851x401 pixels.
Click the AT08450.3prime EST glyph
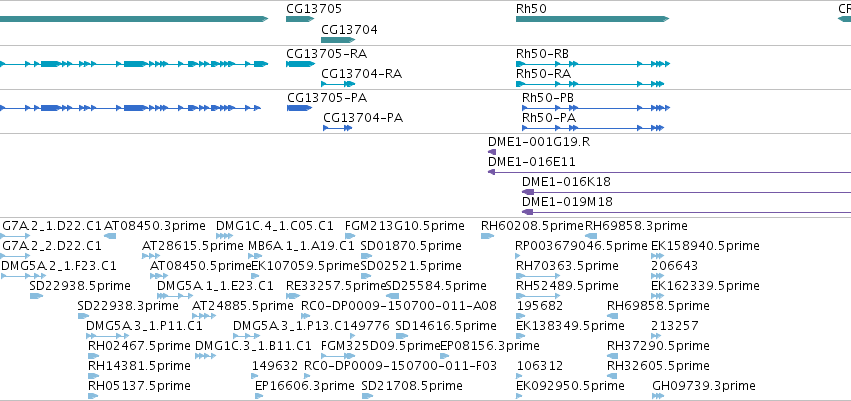[110, 236]
